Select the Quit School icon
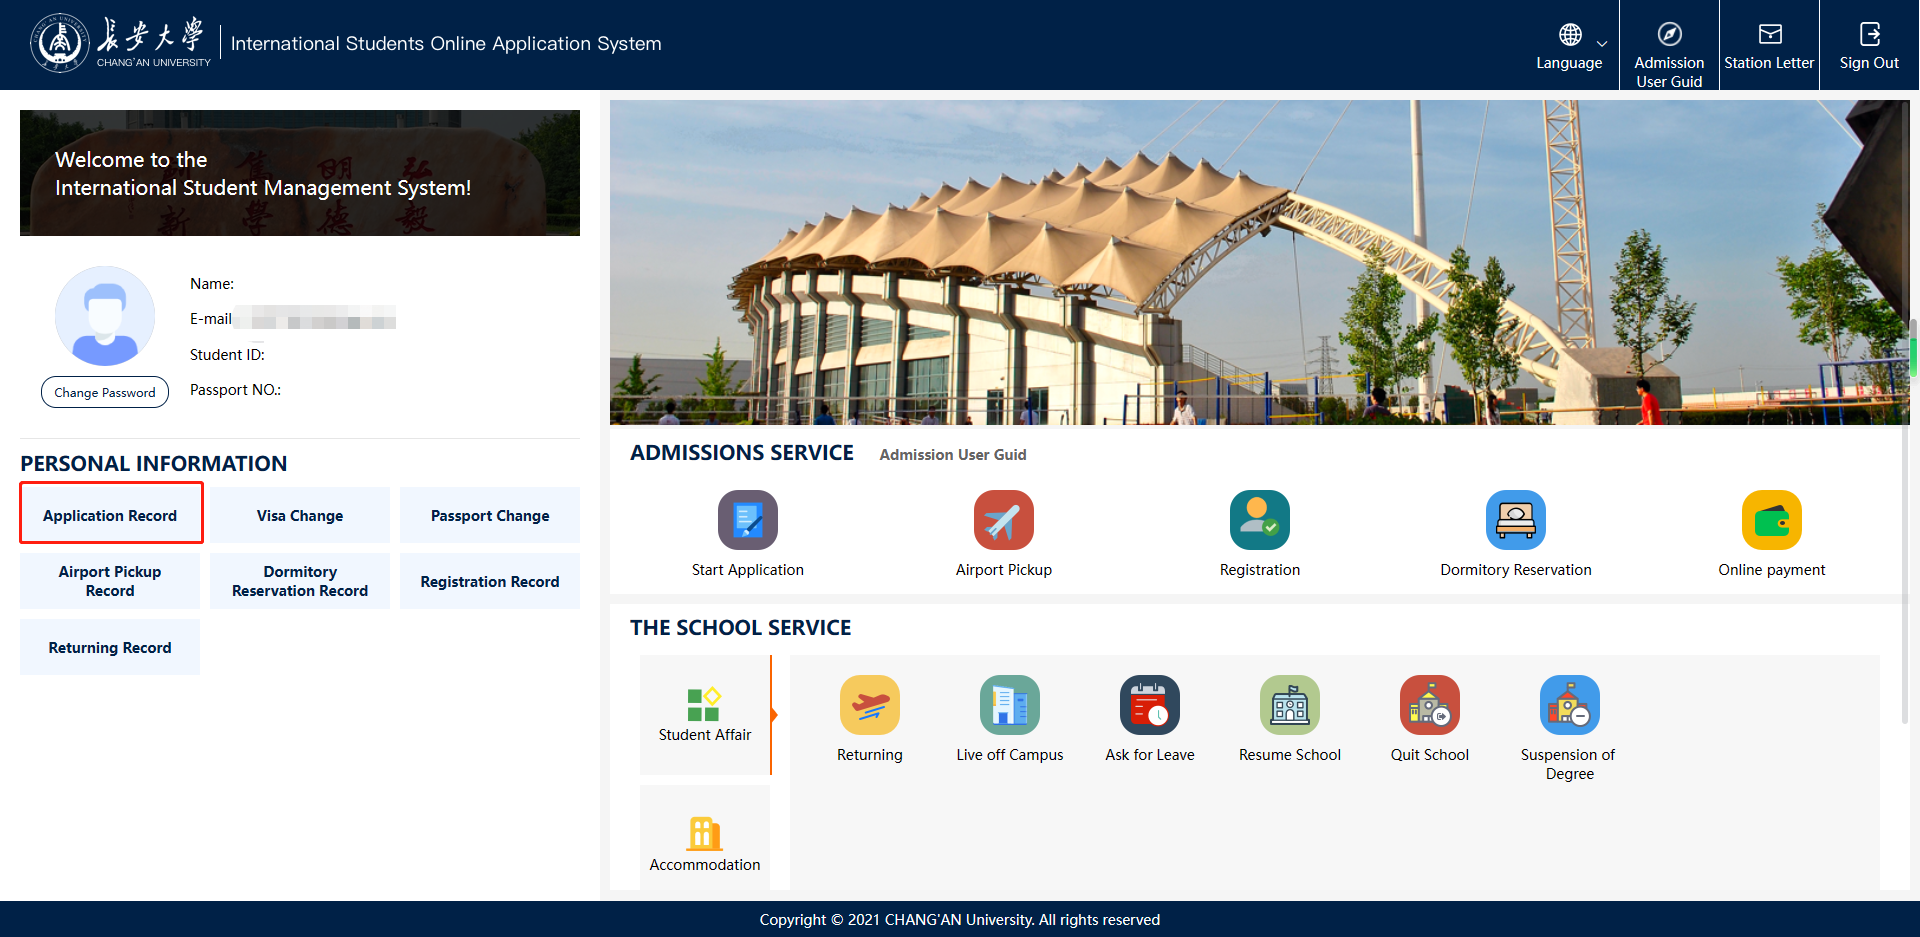This screenshot has height=937, width=1920. pyautogui.click(x=1429, y=705)
